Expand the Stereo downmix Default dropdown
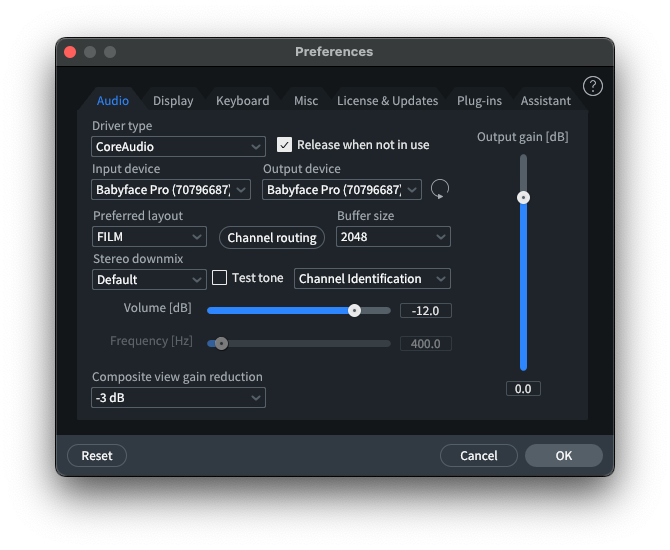 pyautogui.click(x=149, y=279)
